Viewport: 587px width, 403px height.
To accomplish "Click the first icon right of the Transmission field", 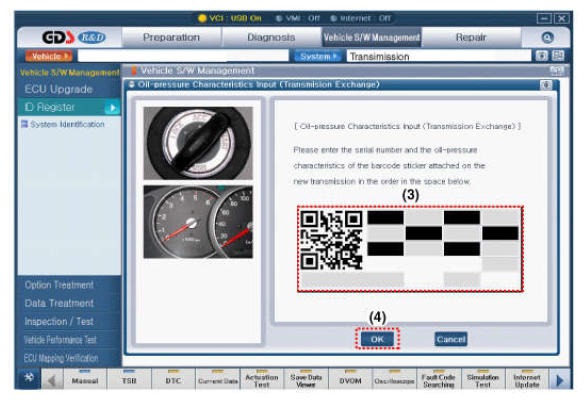I will (541, 56).
